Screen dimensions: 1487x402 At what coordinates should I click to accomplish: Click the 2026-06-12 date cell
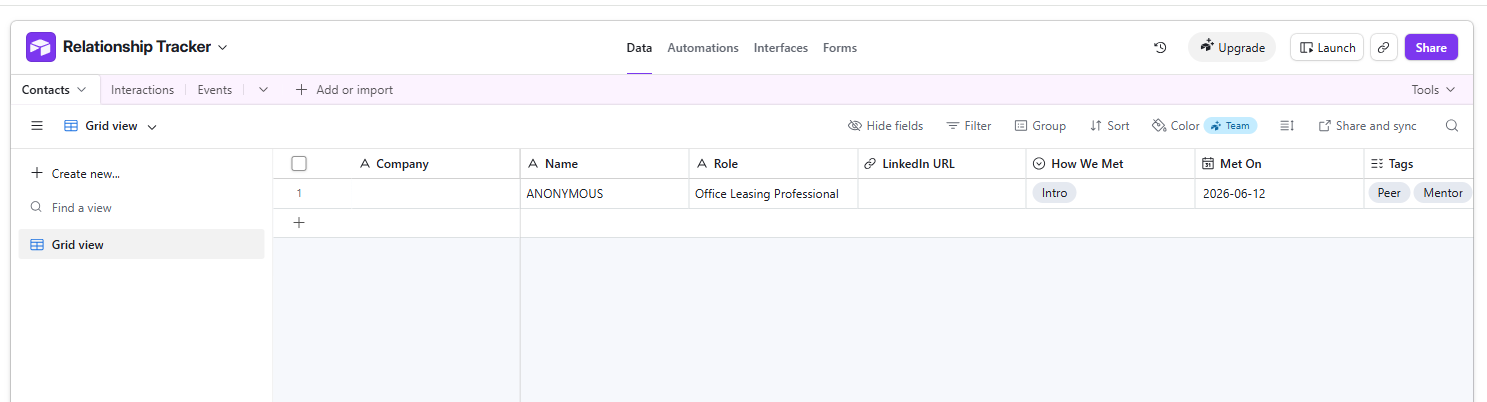point(1280,194)
